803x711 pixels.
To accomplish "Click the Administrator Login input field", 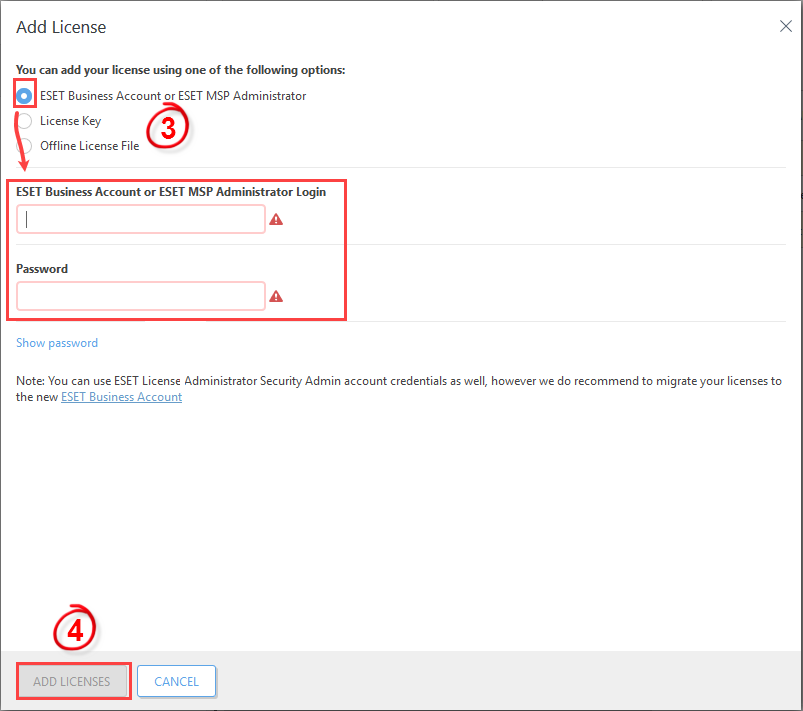I will [x=141, y=219].
